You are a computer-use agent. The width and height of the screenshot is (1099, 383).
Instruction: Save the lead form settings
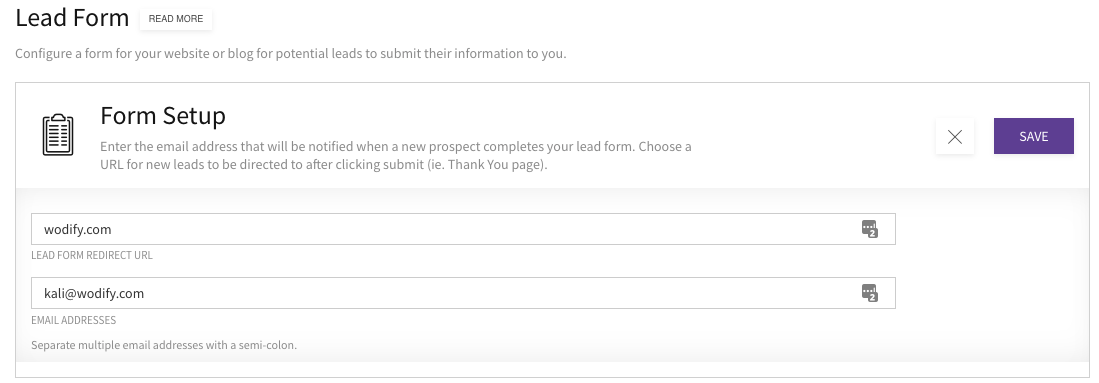click(x=1034, y=136)
